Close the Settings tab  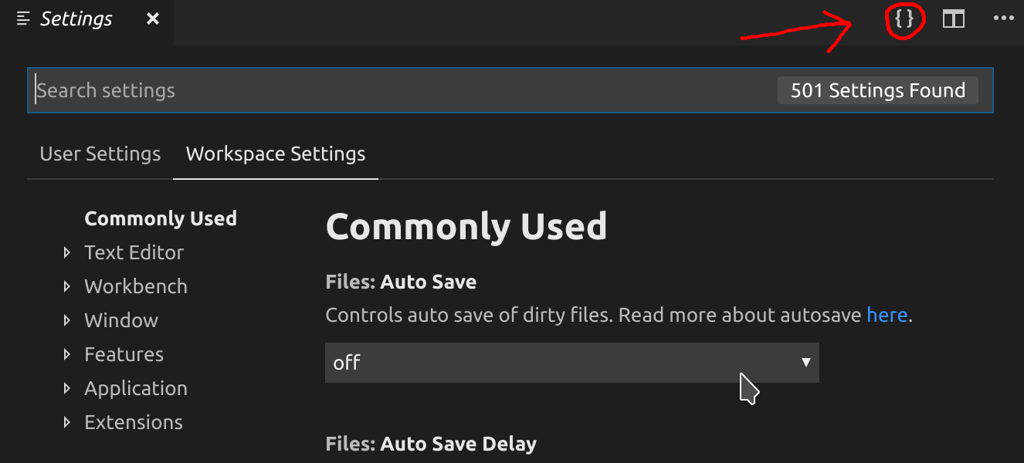[x=153, y=20]
